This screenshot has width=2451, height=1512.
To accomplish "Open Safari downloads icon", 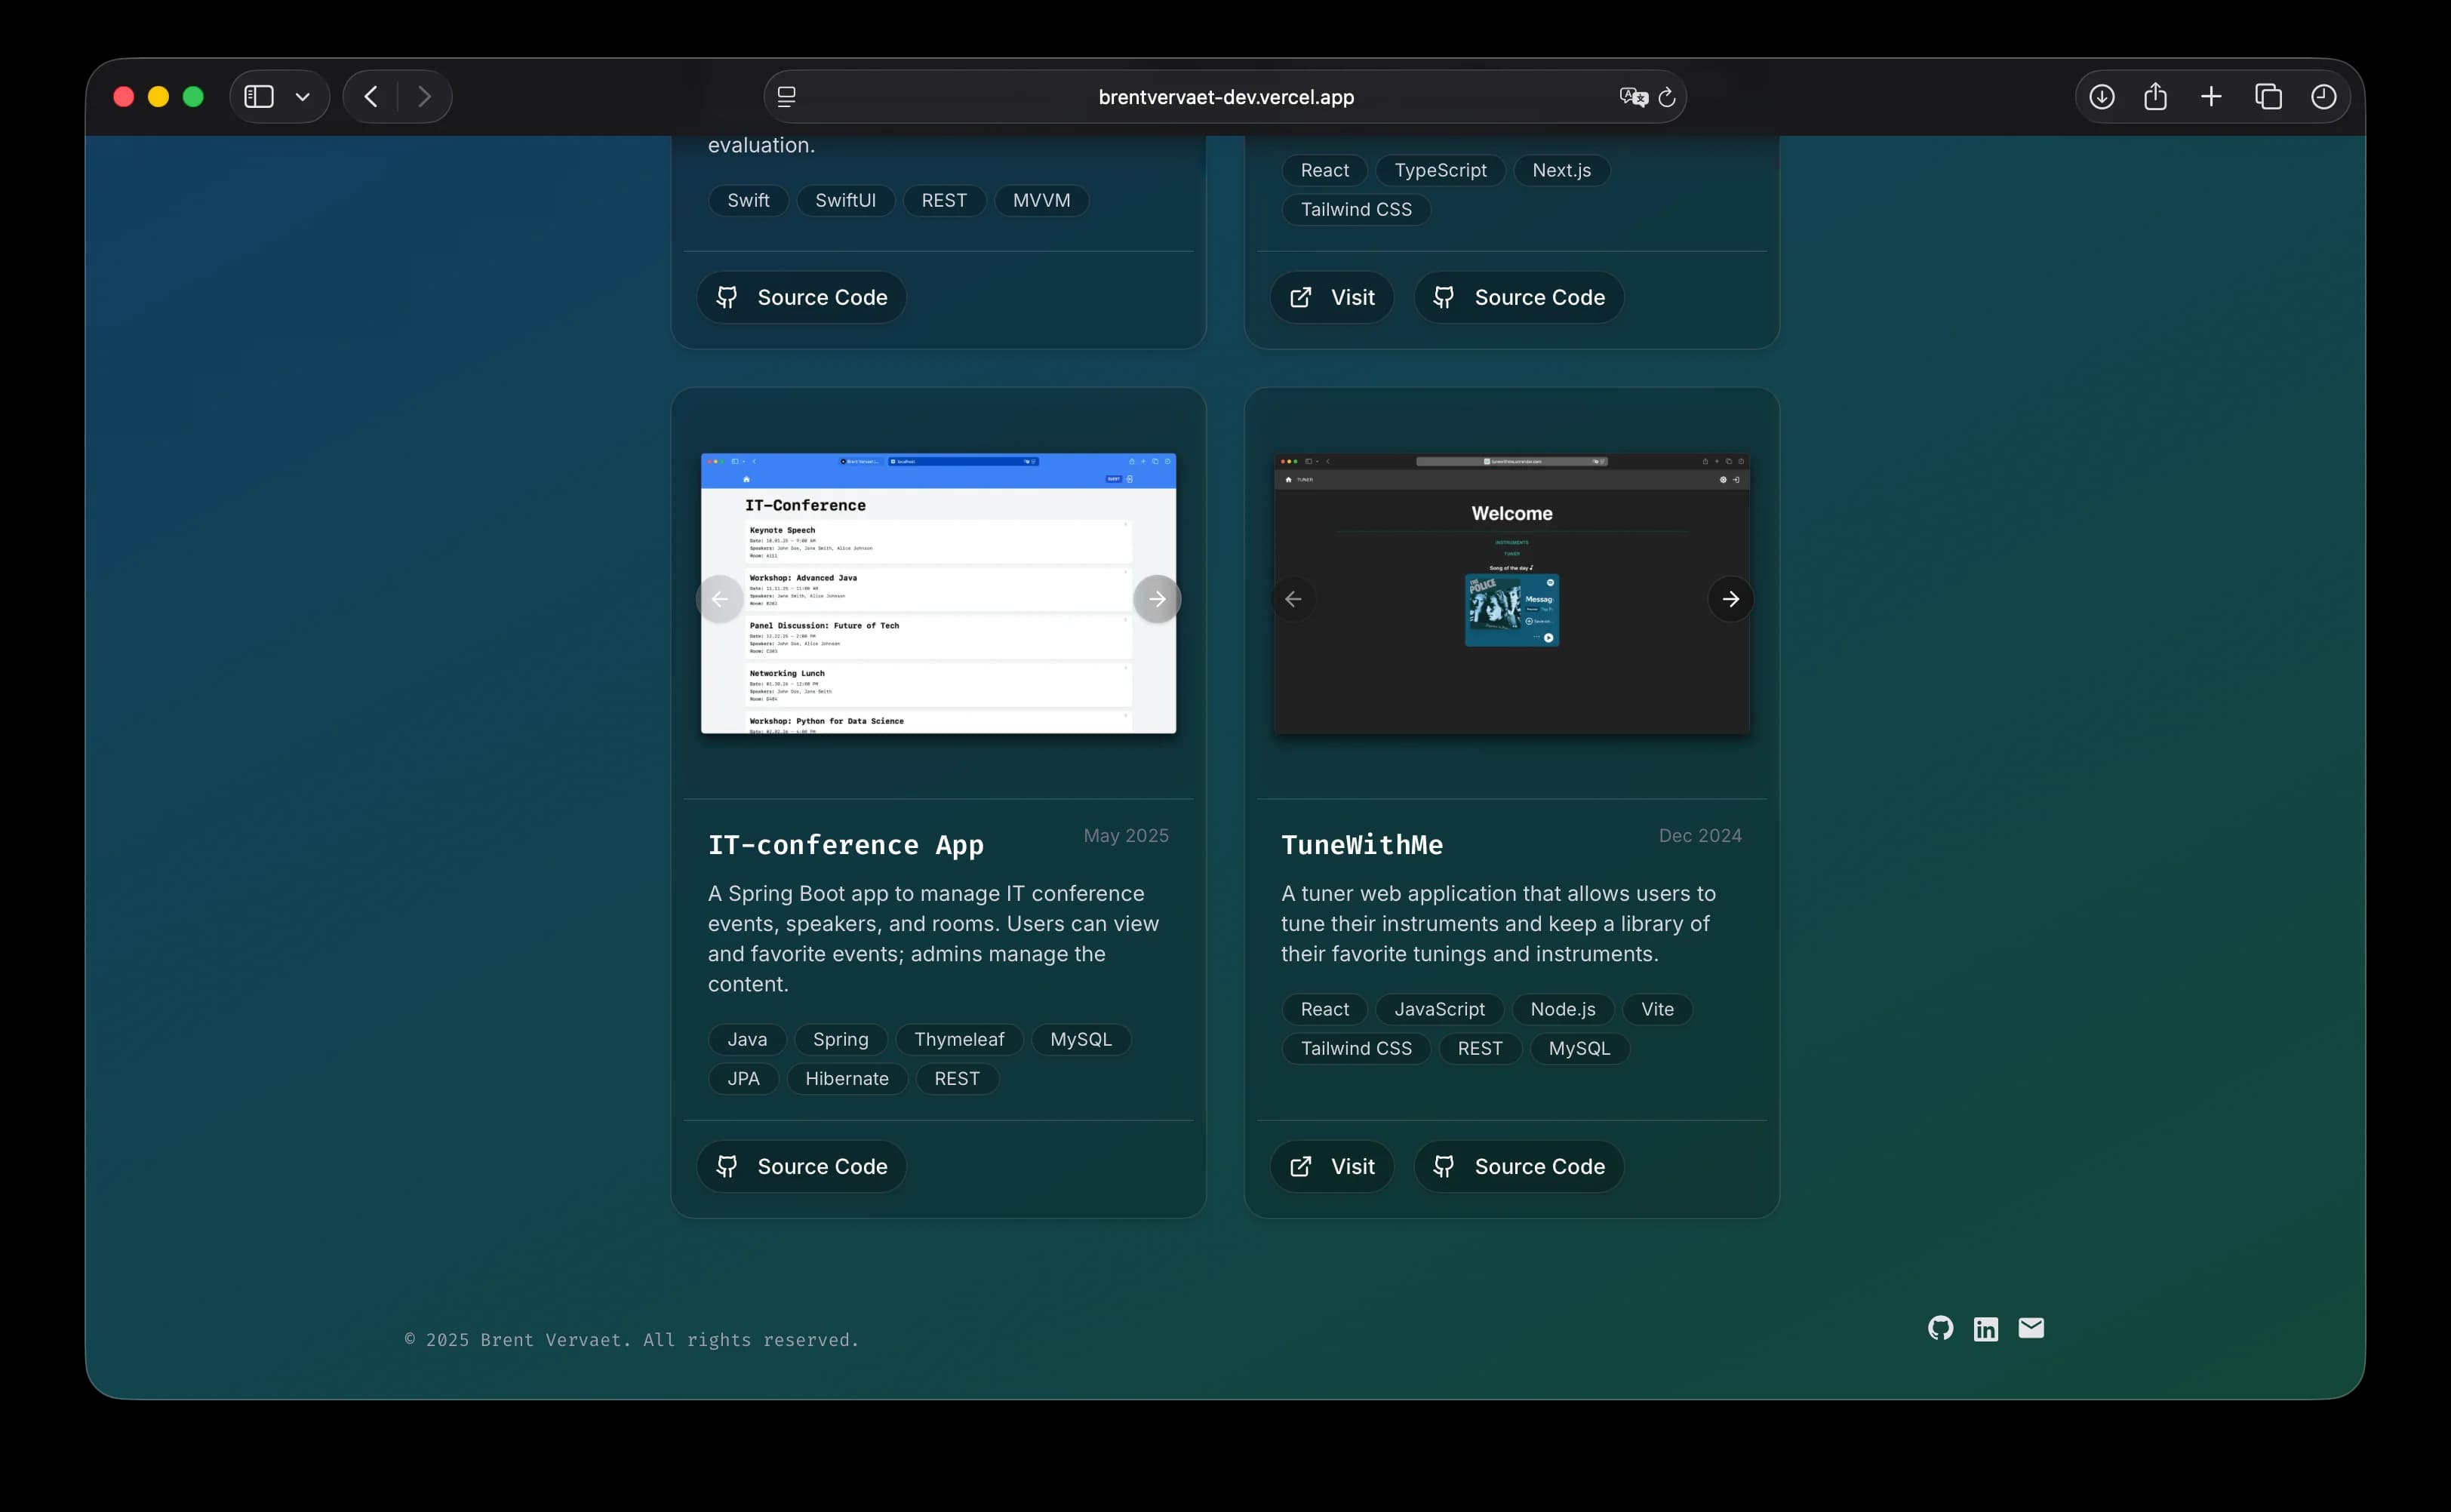I will (2101, 97).
